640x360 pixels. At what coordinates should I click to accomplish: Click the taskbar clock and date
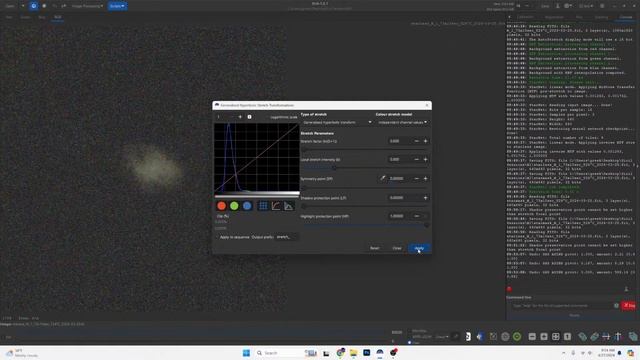[x=608, y=353]
